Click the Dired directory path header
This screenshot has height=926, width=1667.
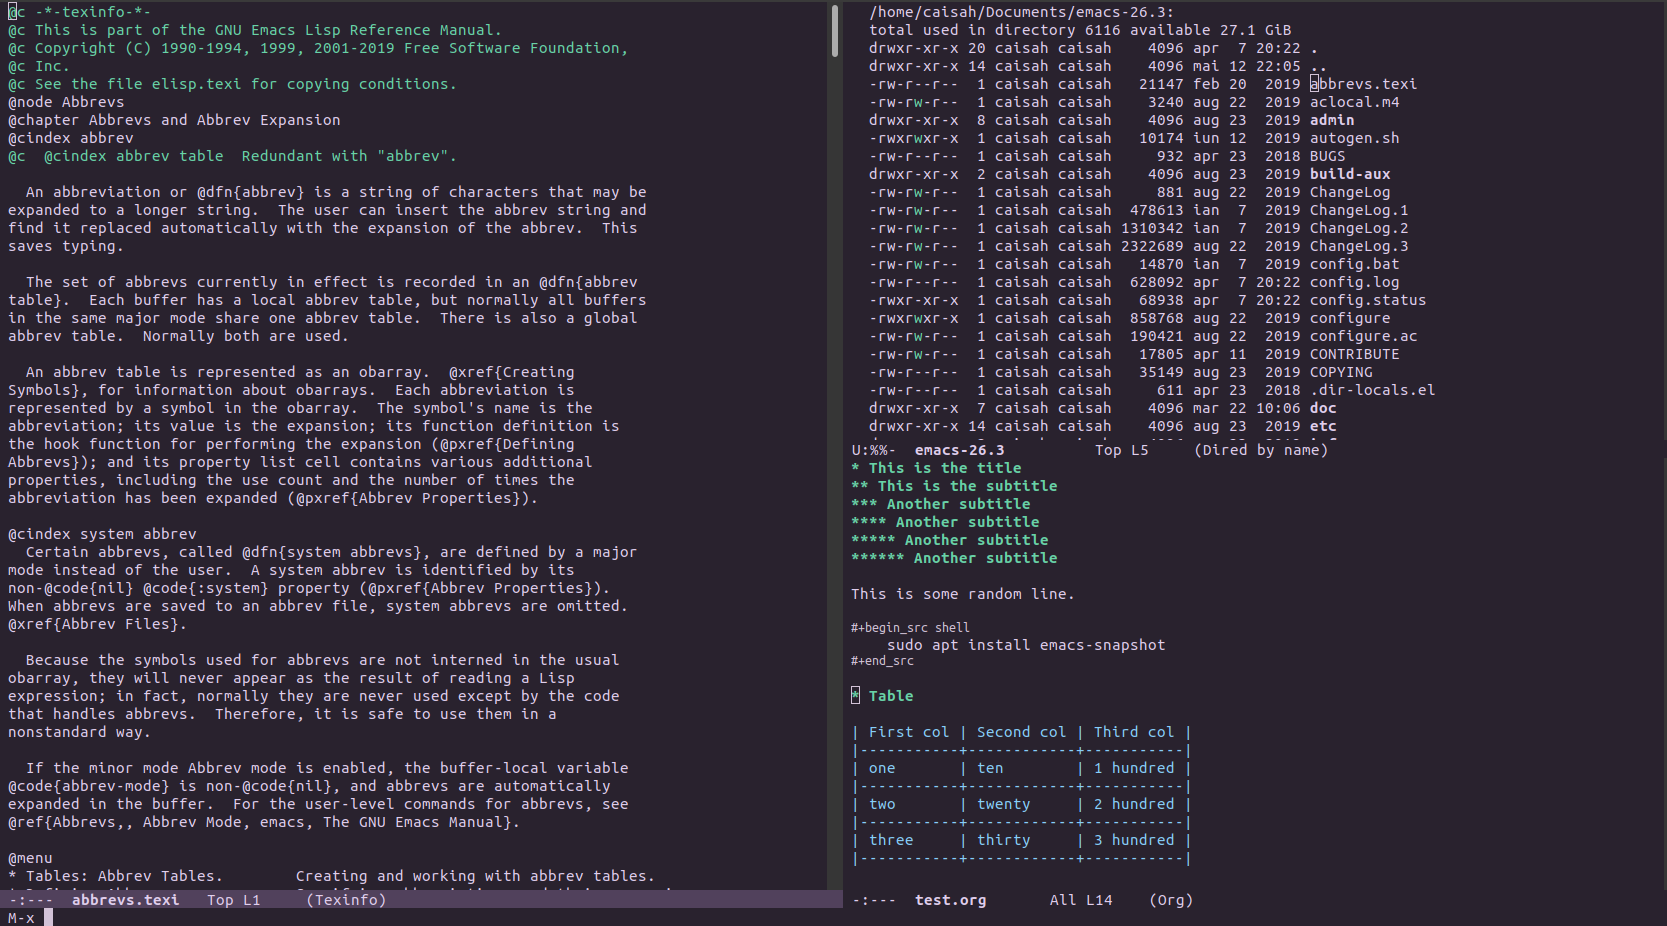pyautogui.click(x=1021, y=12)
